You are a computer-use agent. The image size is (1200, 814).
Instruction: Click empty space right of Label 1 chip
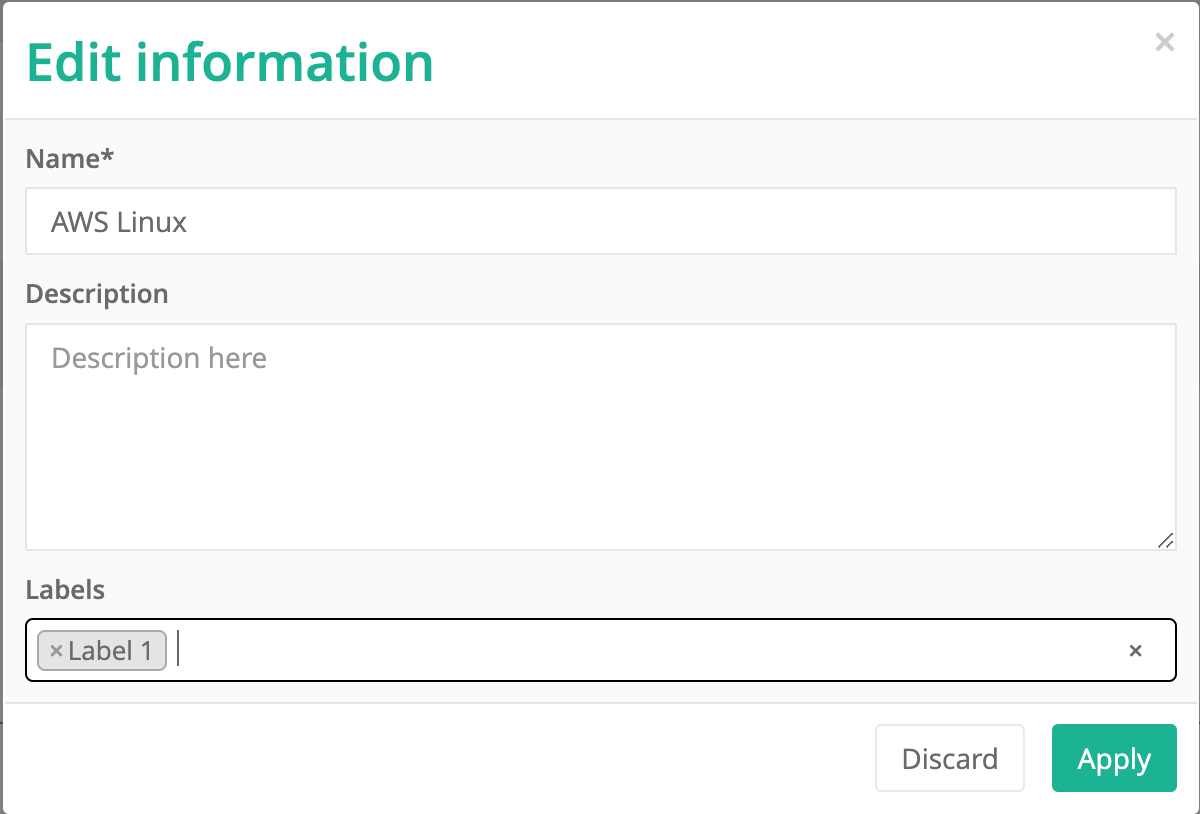tap(650, 651)
